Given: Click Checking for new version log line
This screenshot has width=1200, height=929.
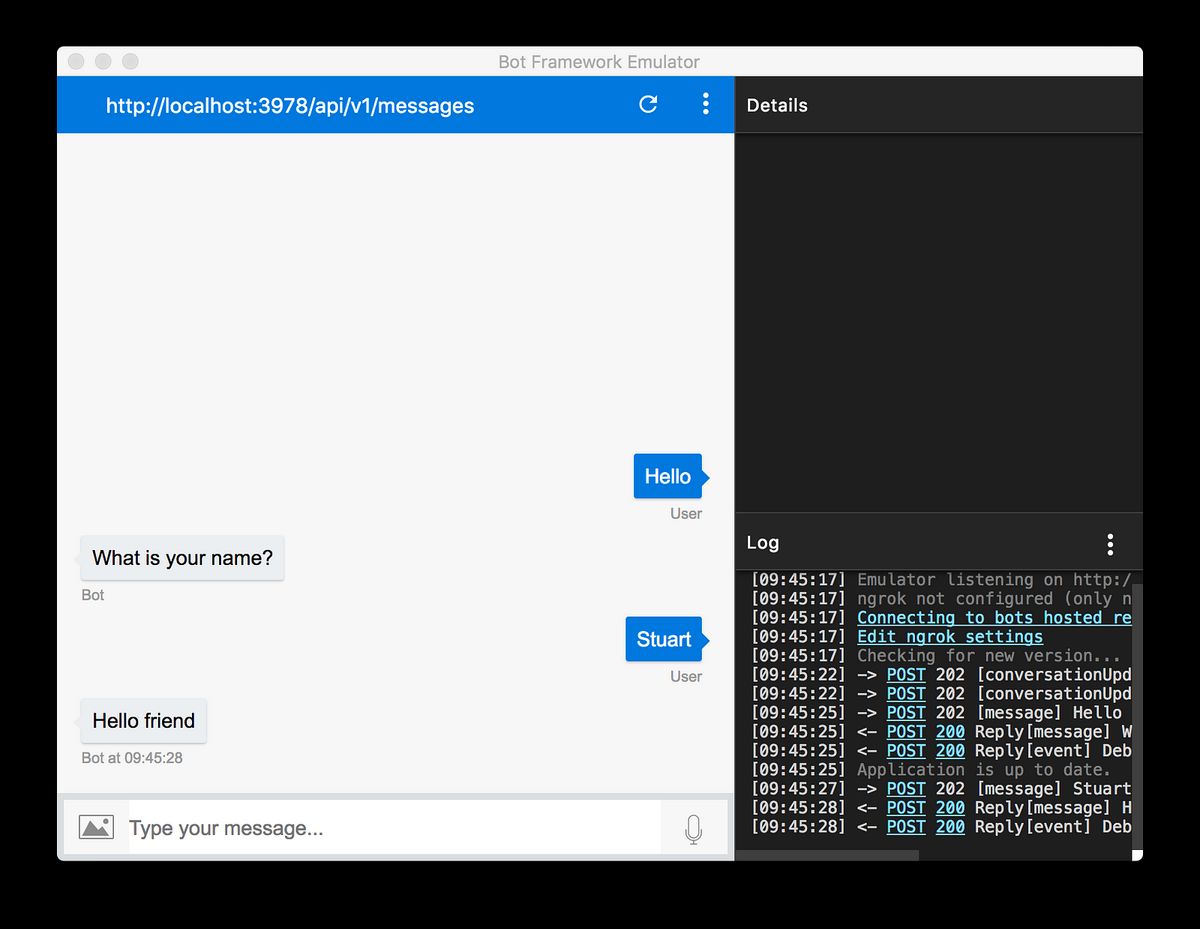Looking at the screenshot, I should (x=989, y=656).
